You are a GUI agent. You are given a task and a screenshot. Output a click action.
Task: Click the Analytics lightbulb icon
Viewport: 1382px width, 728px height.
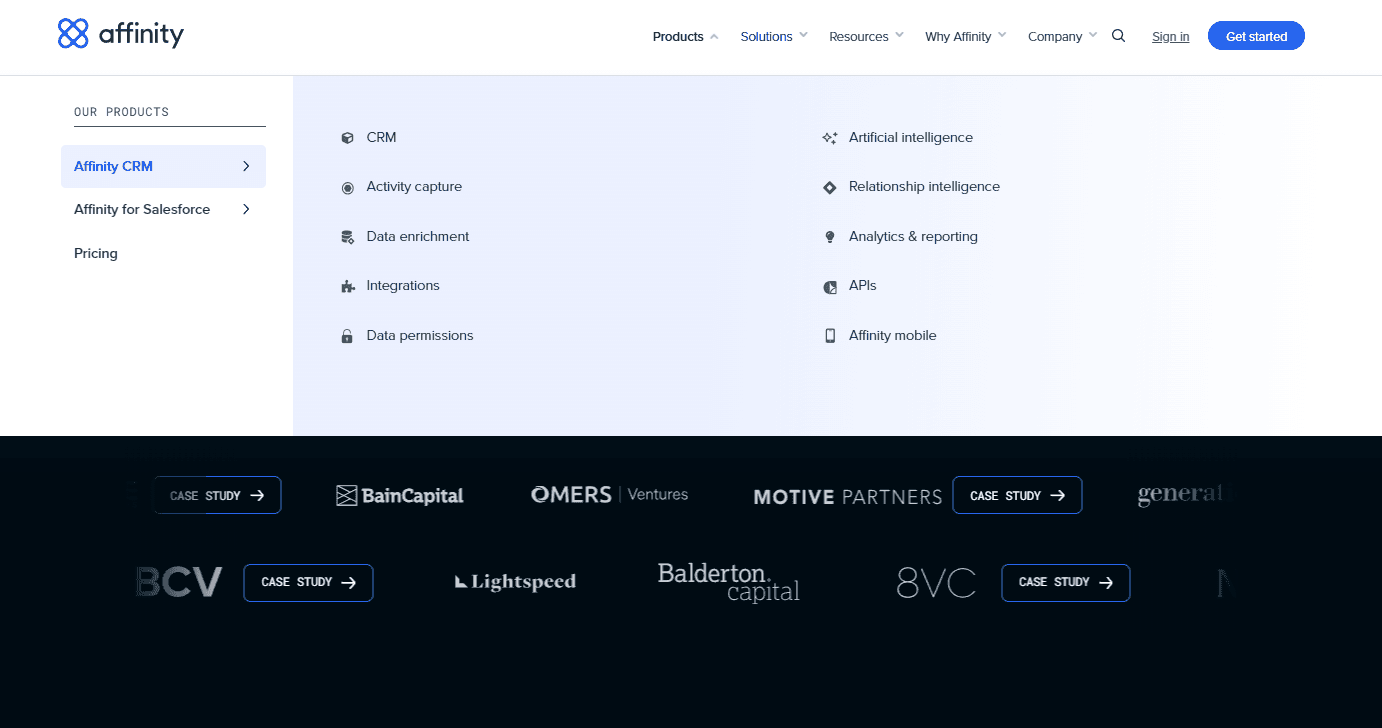[x=829, y=237]
